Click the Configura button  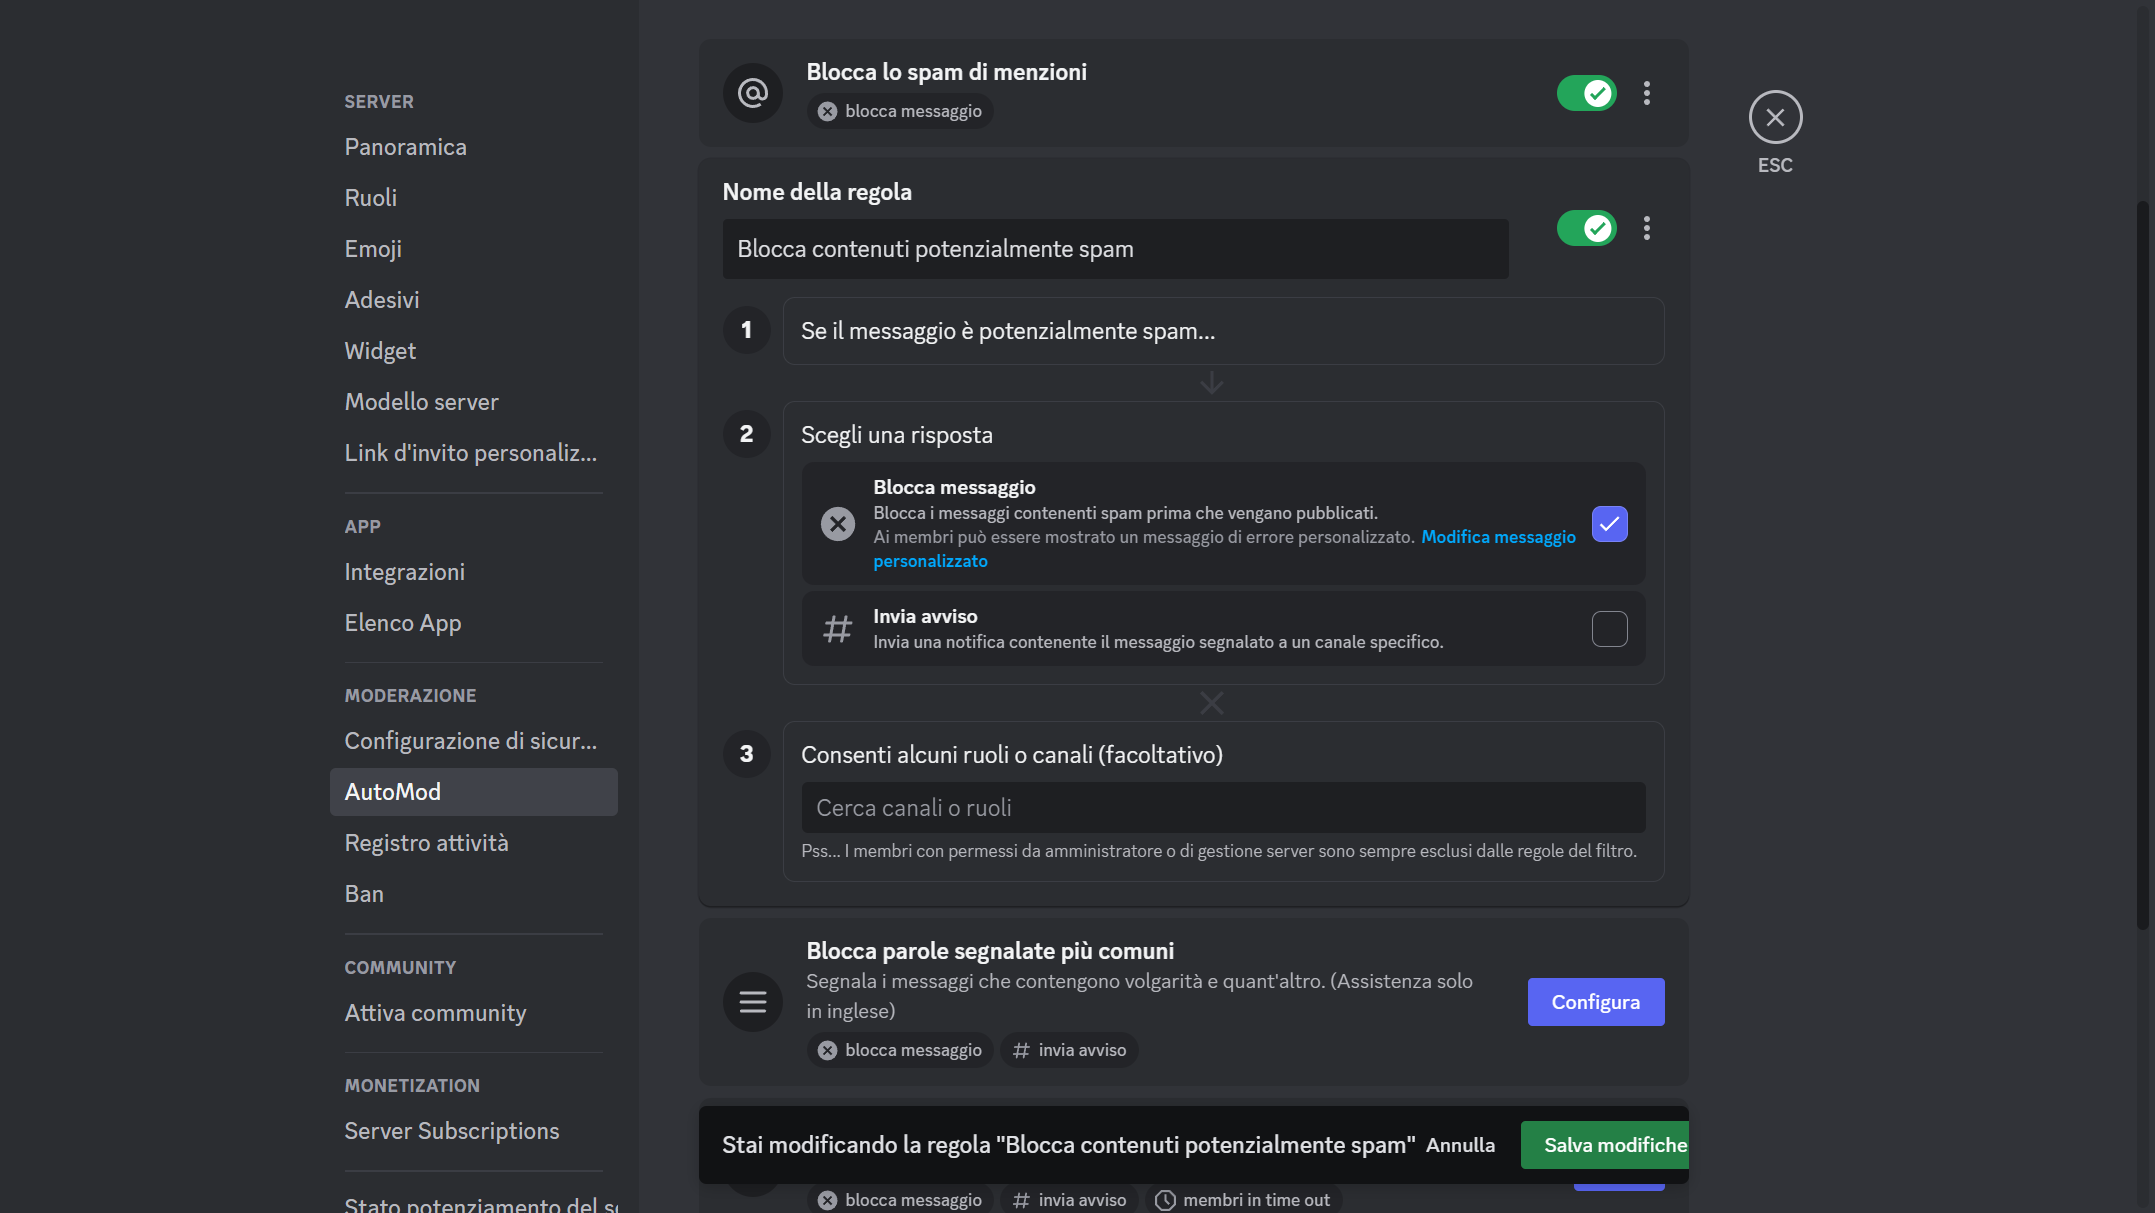tap(1595, 1001)
